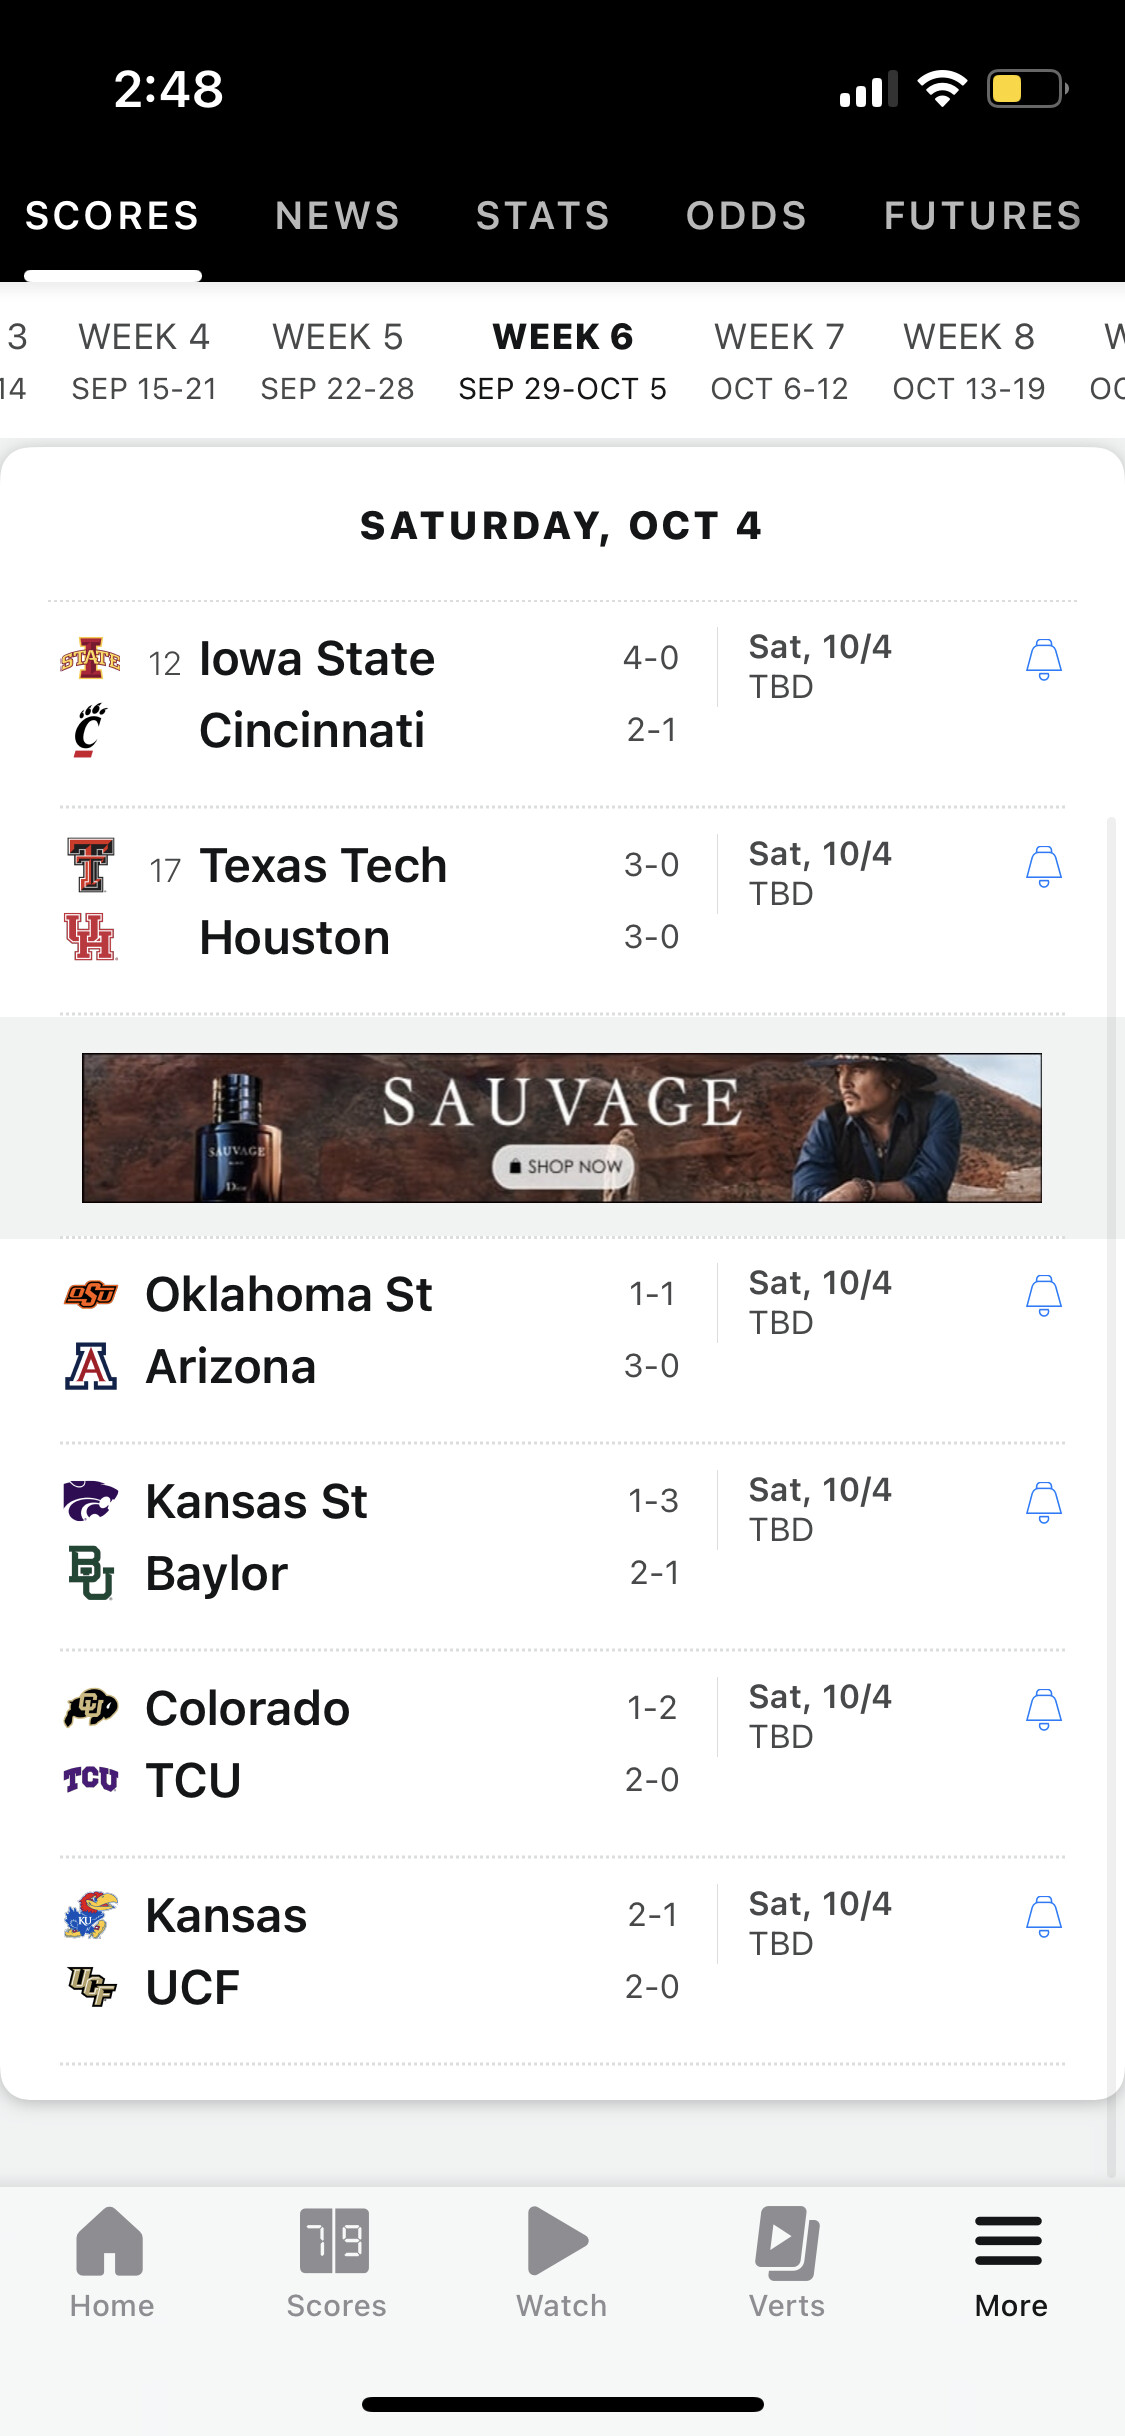Select Week 5 Sep 22-28
The height and width of the screenshot is (2436, 1125).
(x=337, y=361)
